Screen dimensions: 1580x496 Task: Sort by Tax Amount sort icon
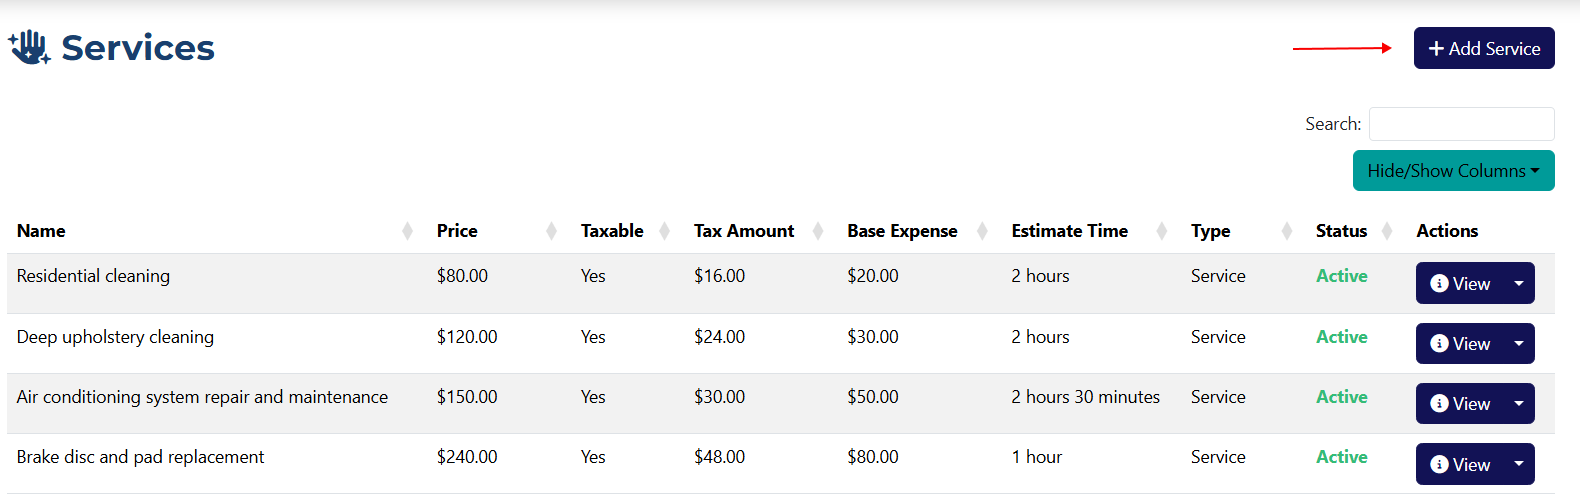(x=818, y=231)
